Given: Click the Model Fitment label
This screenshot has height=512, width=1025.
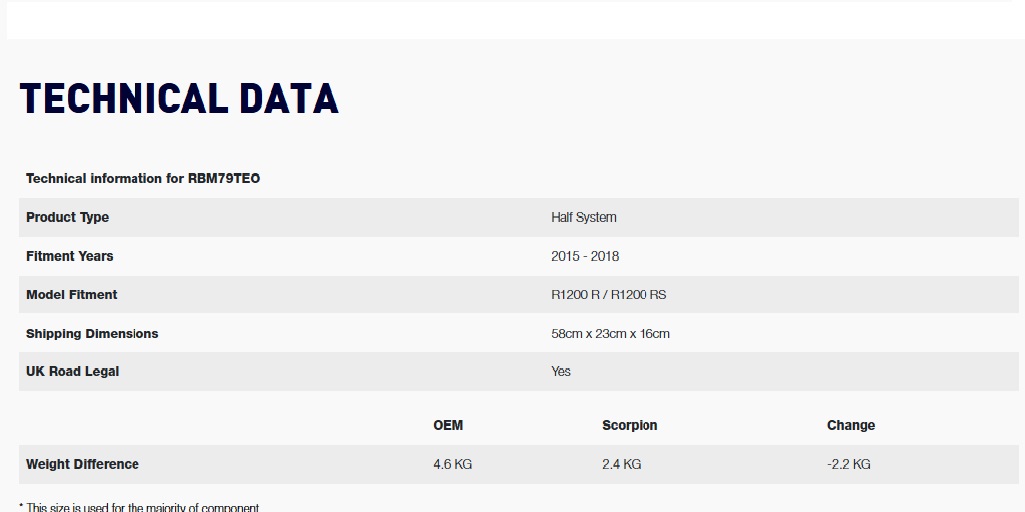Looking at the screenshot, I should click(72, 295).
